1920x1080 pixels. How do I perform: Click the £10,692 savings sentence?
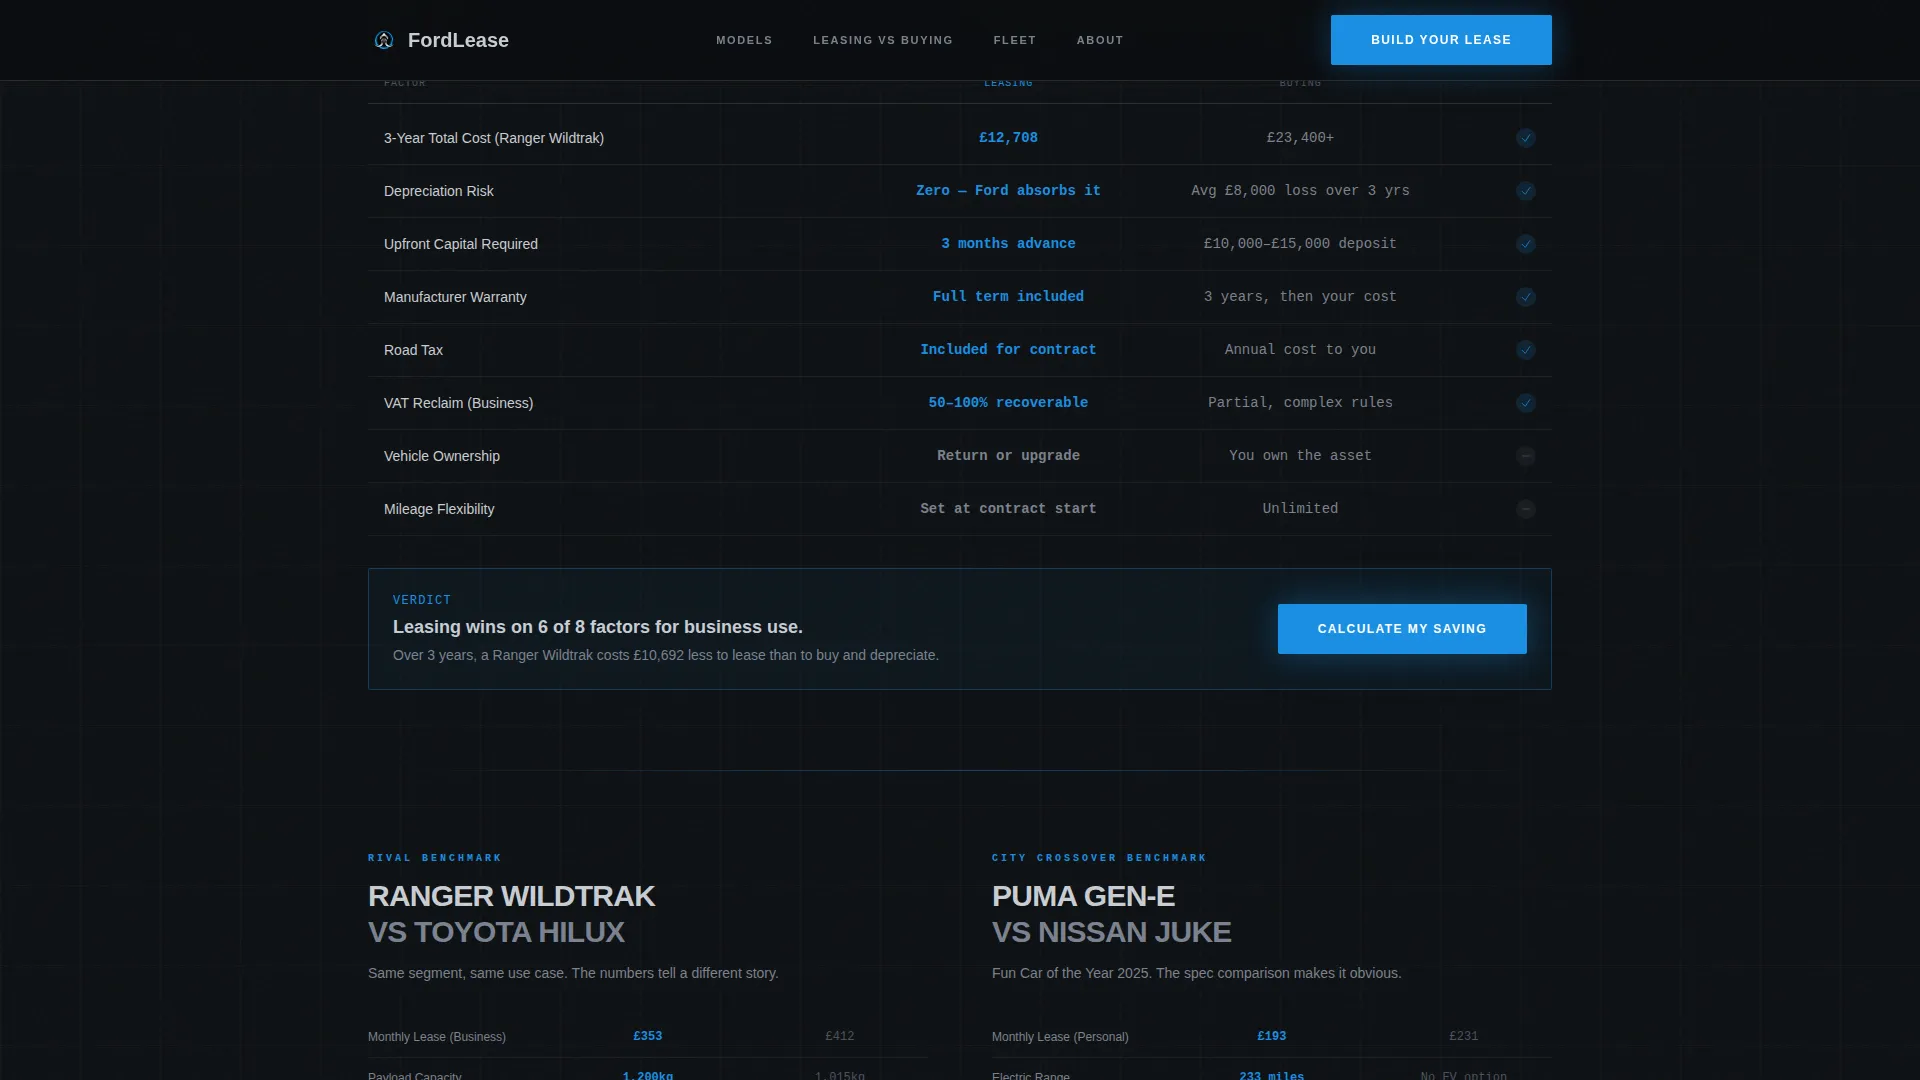[666, 655]
